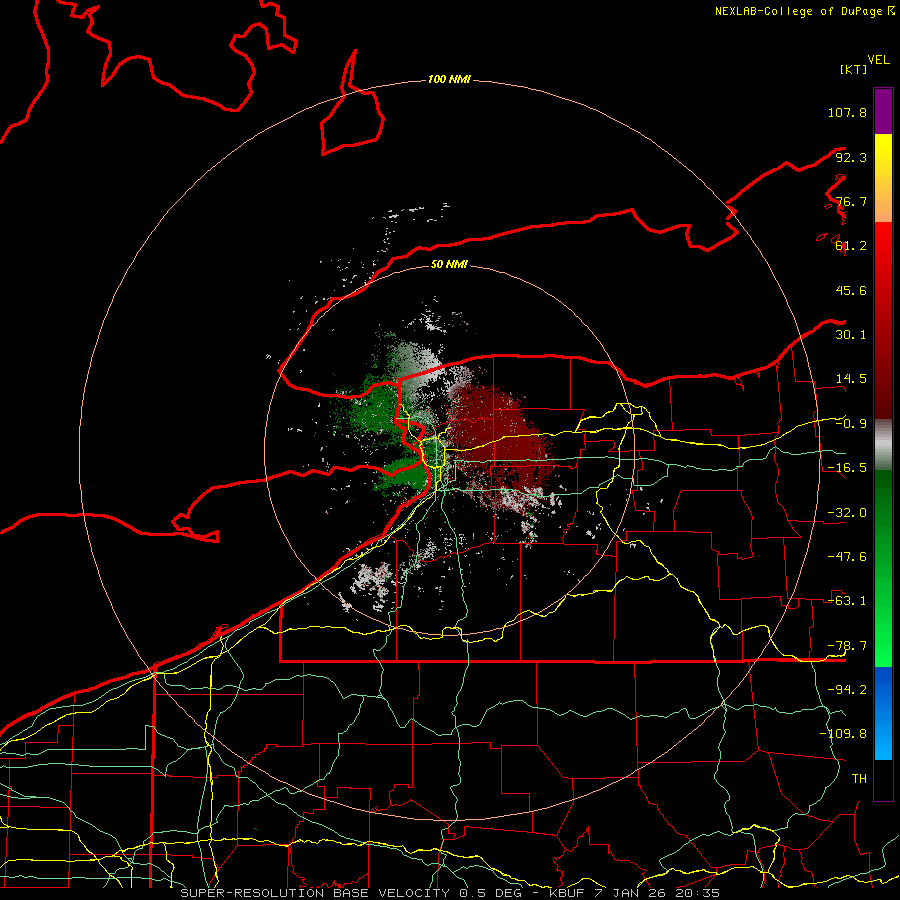
Task: Click the 14.5 velocity scale value
Action: point(851,379)
